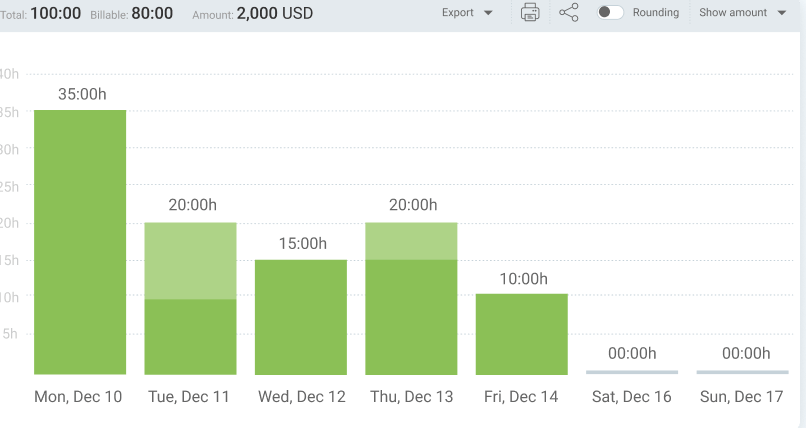Click Tuesday's dark green billable segment
Image resolution: width=806 pixels, height=428 pixels.
click(x=190, y=336)
